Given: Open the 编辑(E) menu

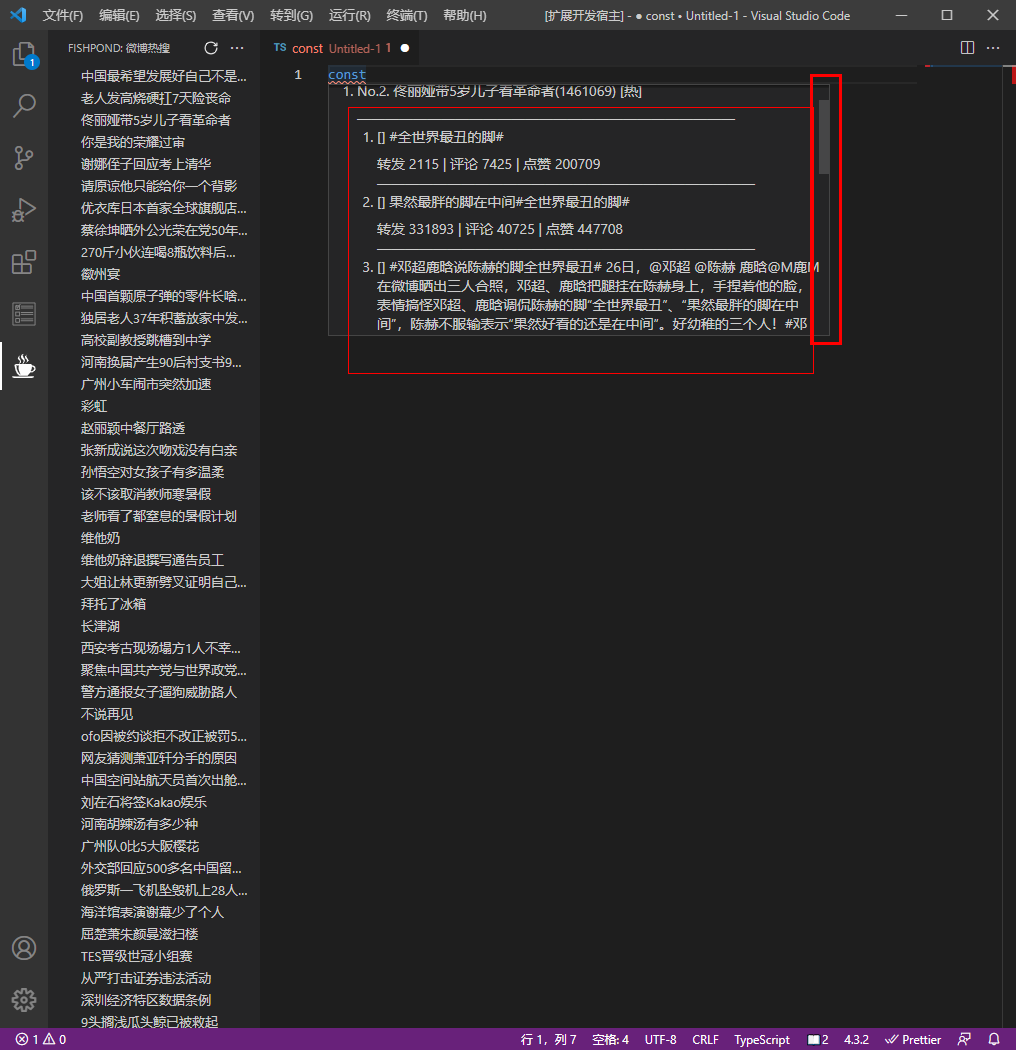Looking at the screenshot, I should click(x=119, y=15).
